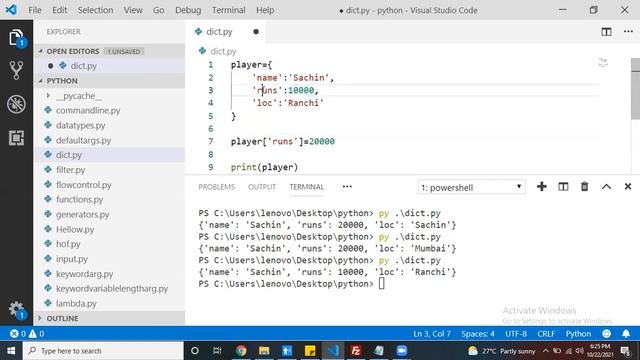Click the Windows search box
Viewport: 640px width, 360px height.
pyautogui.click(x=103, y=351)
